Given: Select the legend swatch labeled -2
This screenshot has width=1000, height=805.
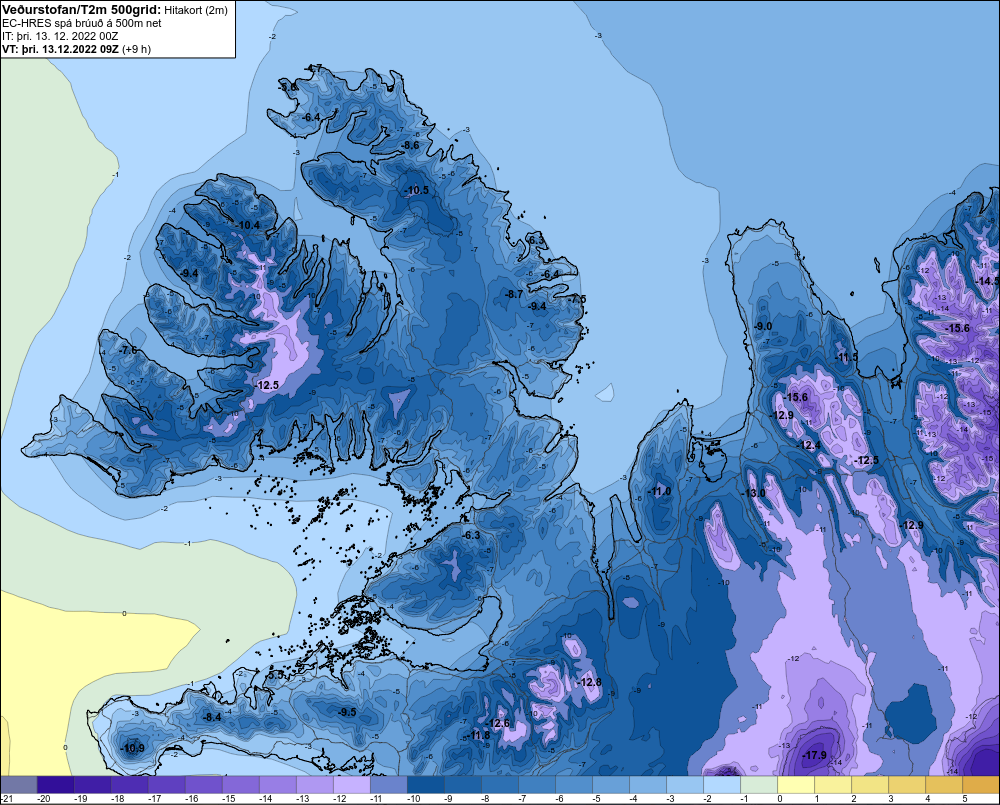Looking at the screenshot, I should click(x=722, y=785).
